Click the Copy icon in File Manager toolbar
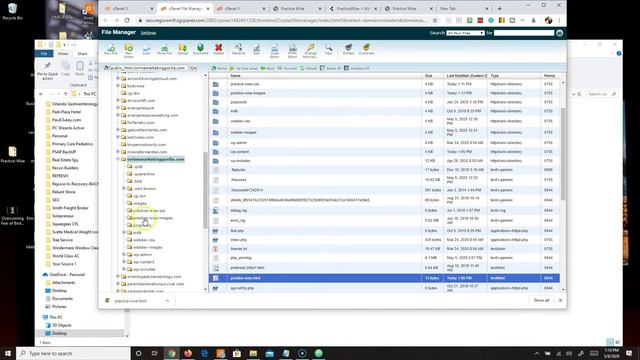Viewport: 640px width, 360px height. pyautogui.click(x=147, y=49)
